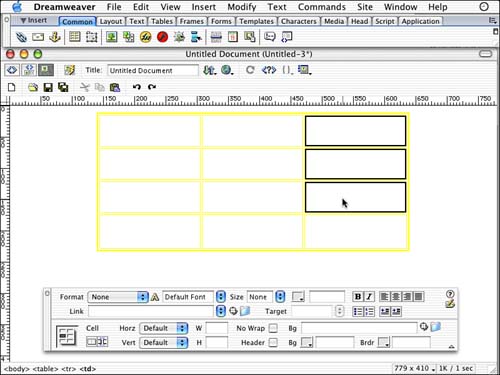
Task: Click the Tag Chooser icon
Action: (x=287, y=37)
